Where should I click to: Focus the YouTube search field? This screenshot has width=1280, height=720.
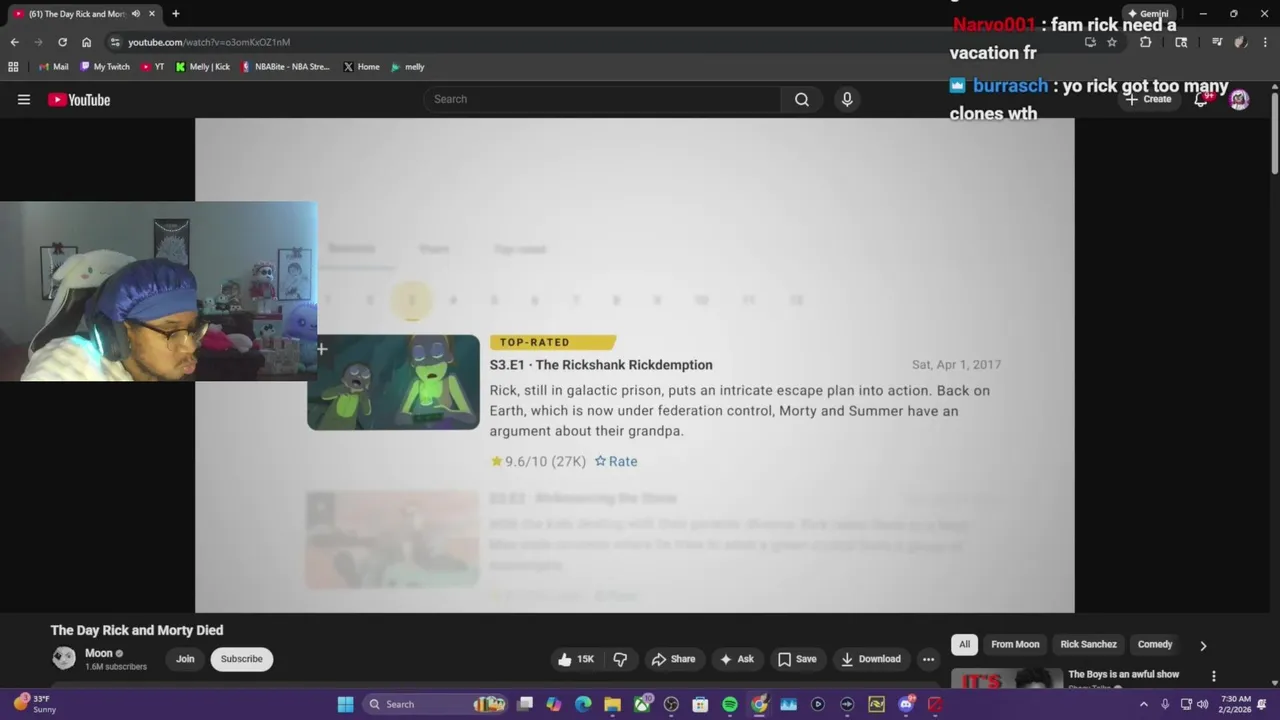[x=603, y=99]
